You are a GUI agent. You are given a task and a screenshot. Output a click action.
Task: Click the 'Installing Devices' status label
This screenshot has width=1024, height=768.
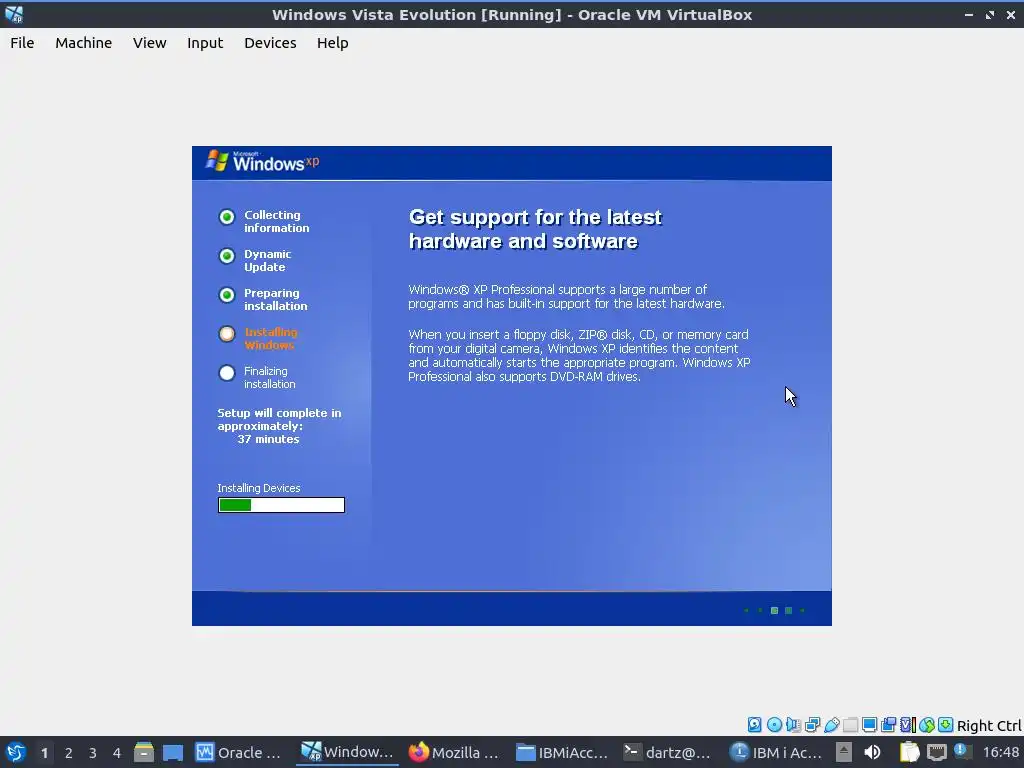tap(259, 488)
